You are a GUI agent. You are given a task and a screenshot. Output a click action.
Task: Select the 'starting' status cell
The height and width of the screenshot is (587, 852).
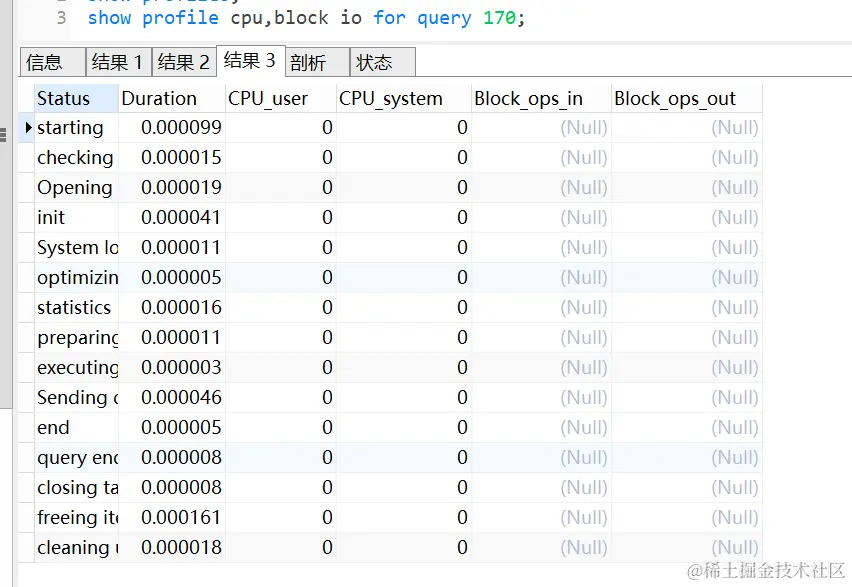76,128
